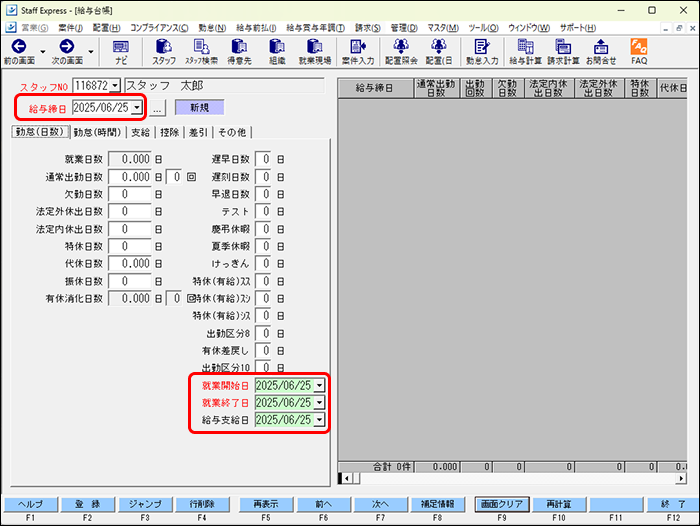Screen dimensions: 700x526
Task: Open the マスタ(M) menu
Action: (x=443, y=28)
